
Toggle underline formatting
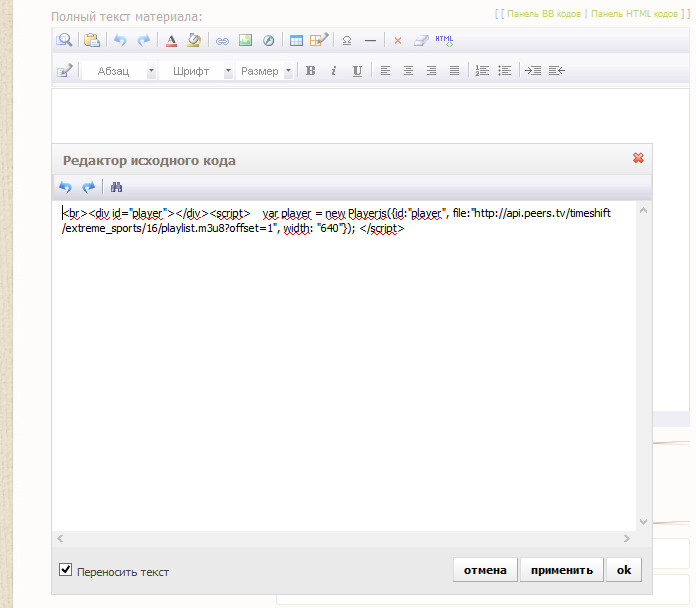pos(357,71)
